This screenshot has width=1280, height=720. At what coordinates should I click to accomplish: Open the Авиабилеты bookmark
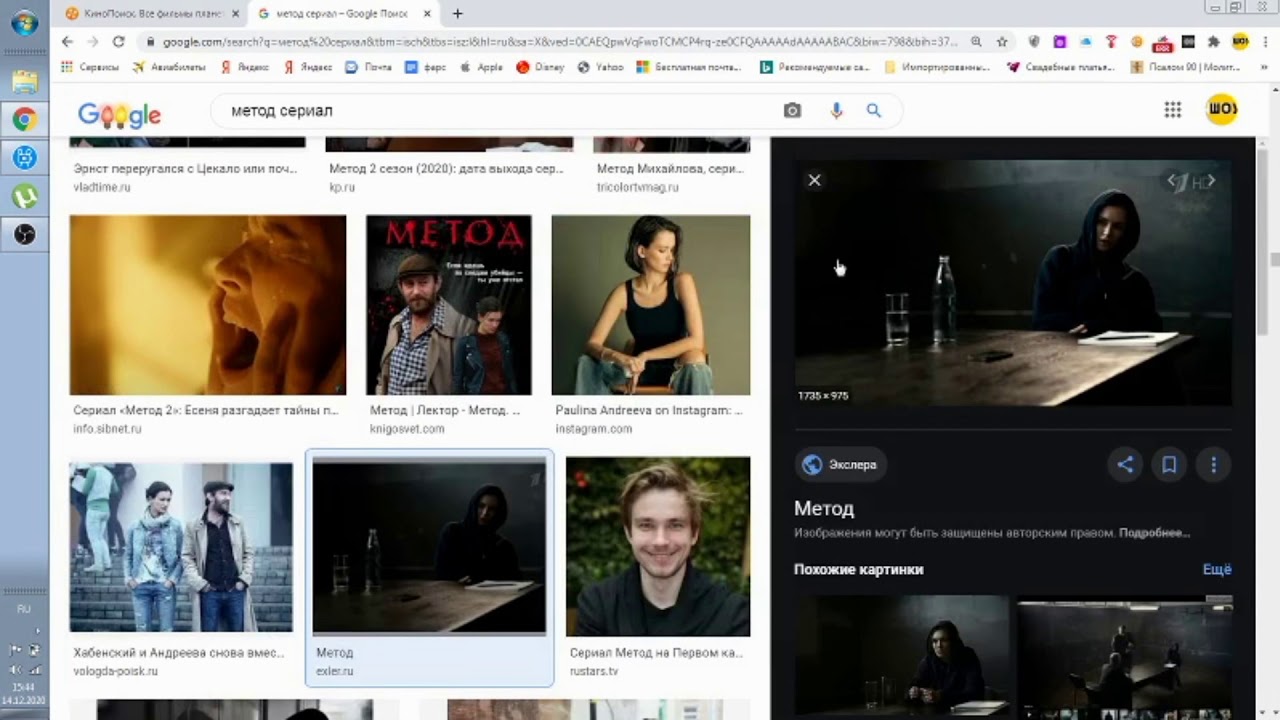tap(169, 67)
